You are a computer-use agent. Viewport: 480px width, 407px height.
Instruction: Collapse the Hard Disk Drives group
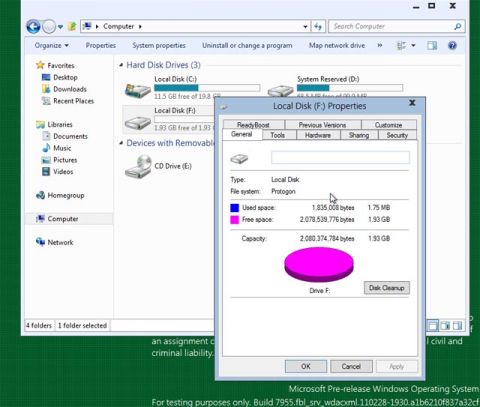point(121,65)
